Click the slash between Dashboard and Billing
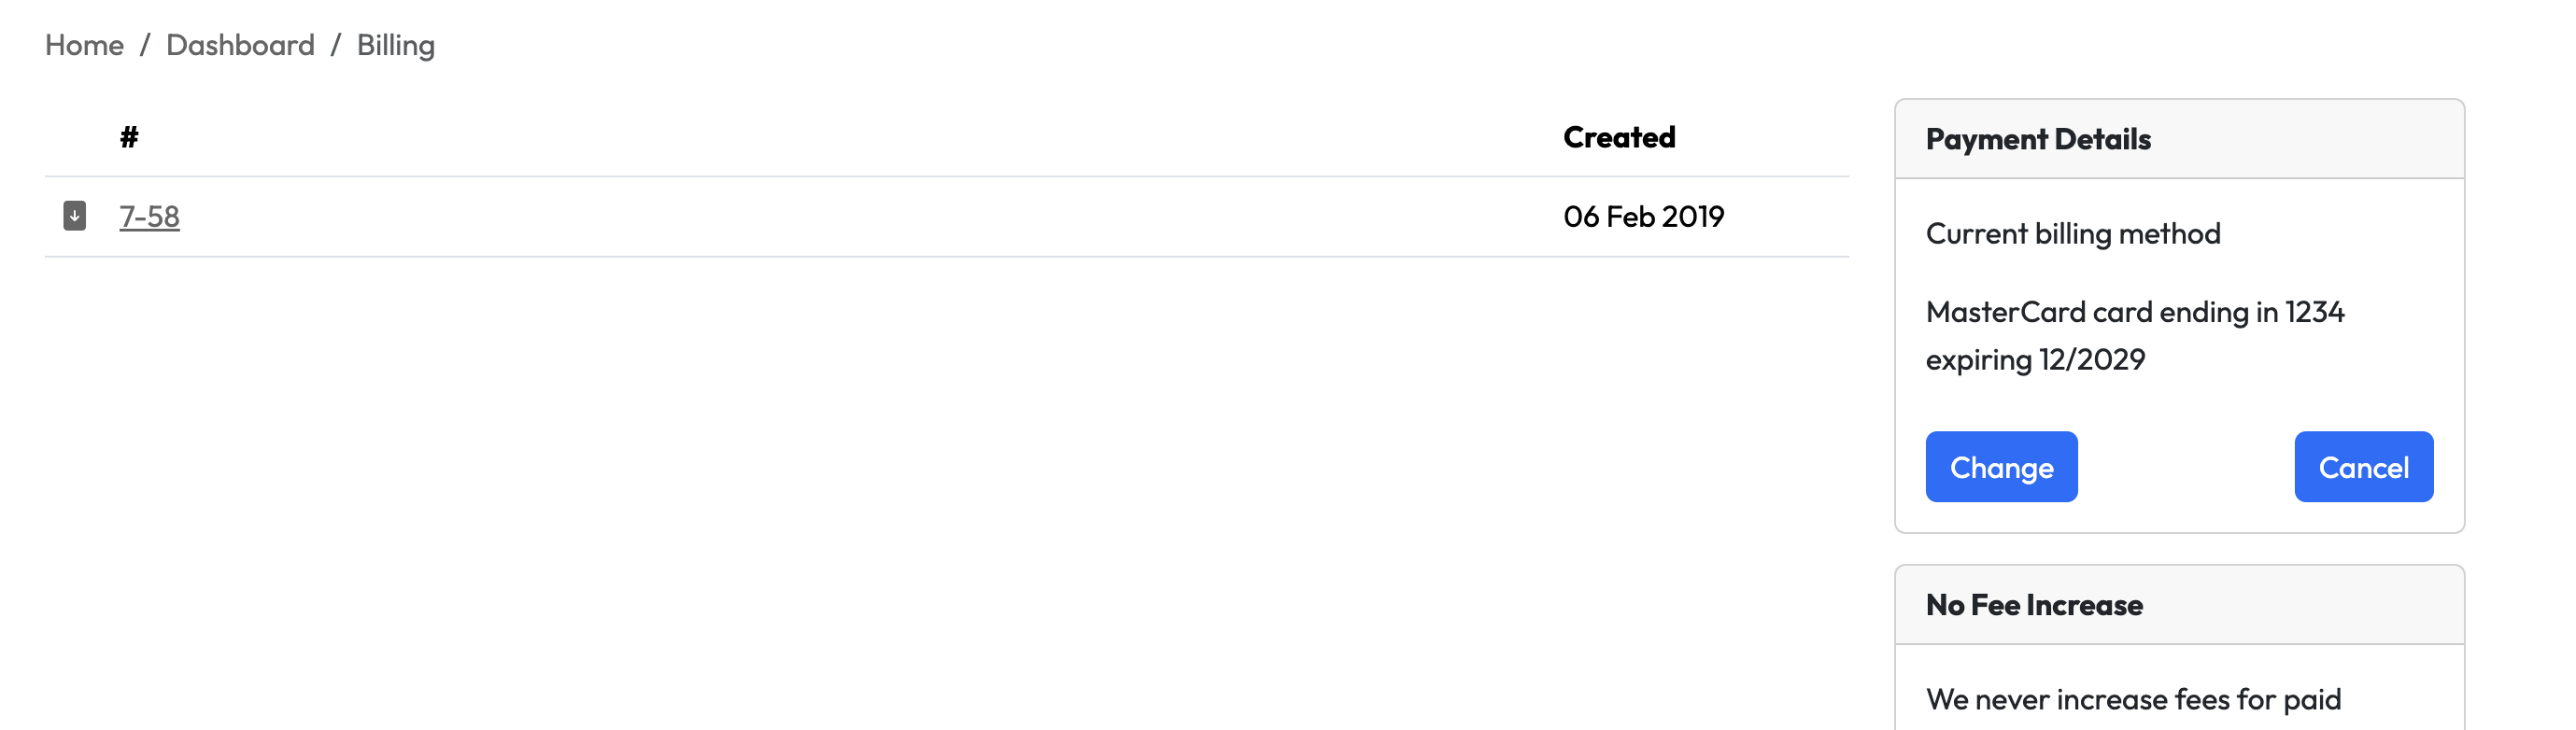This screenshot has height=730, width=2576. pyautogui.click(x=336, y=45)
